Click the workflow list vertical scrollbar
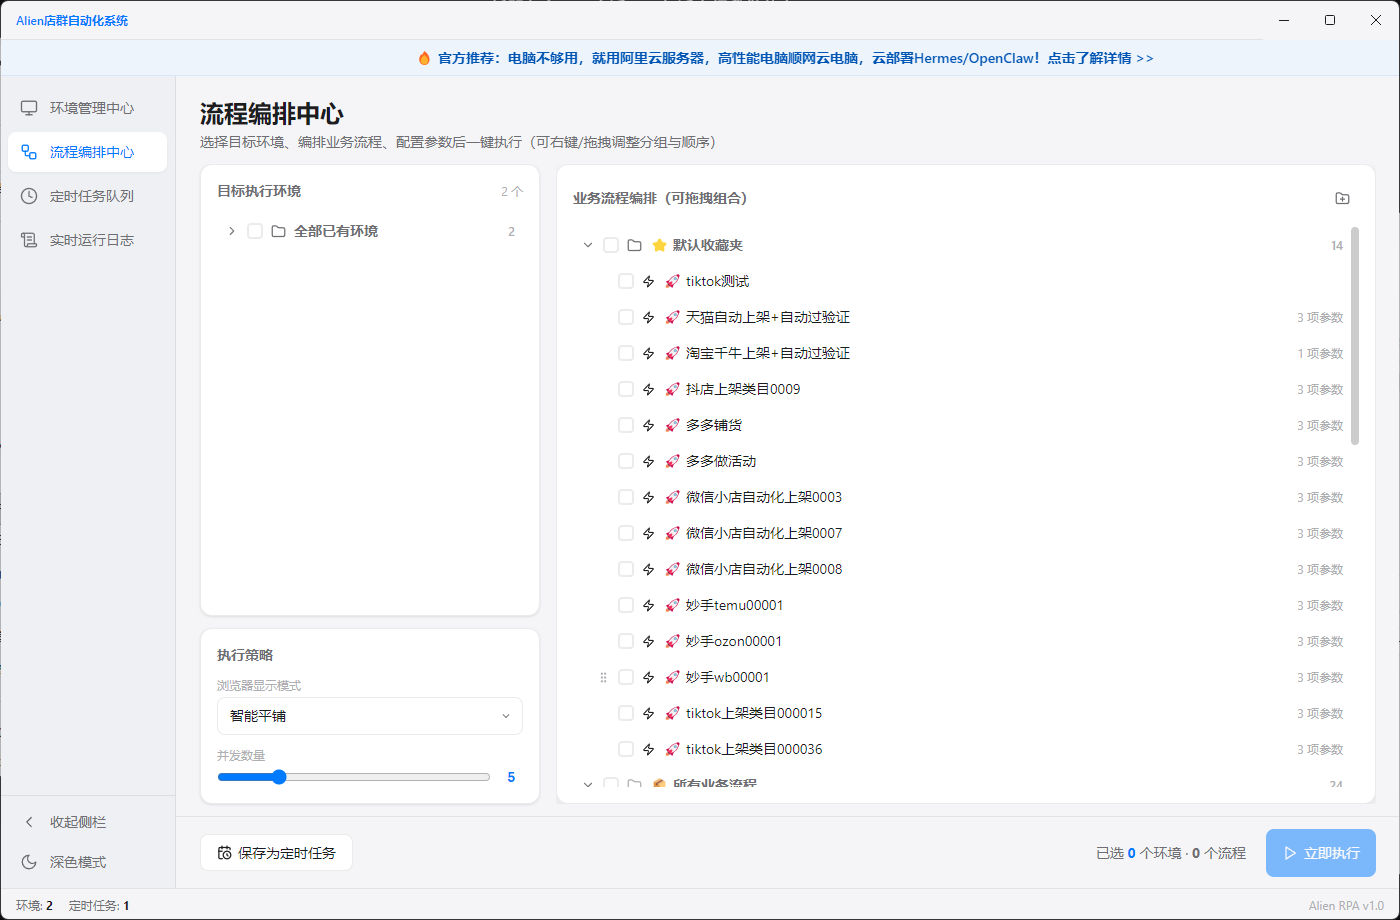The image size is (1400, 920). tap(1355, 336)
